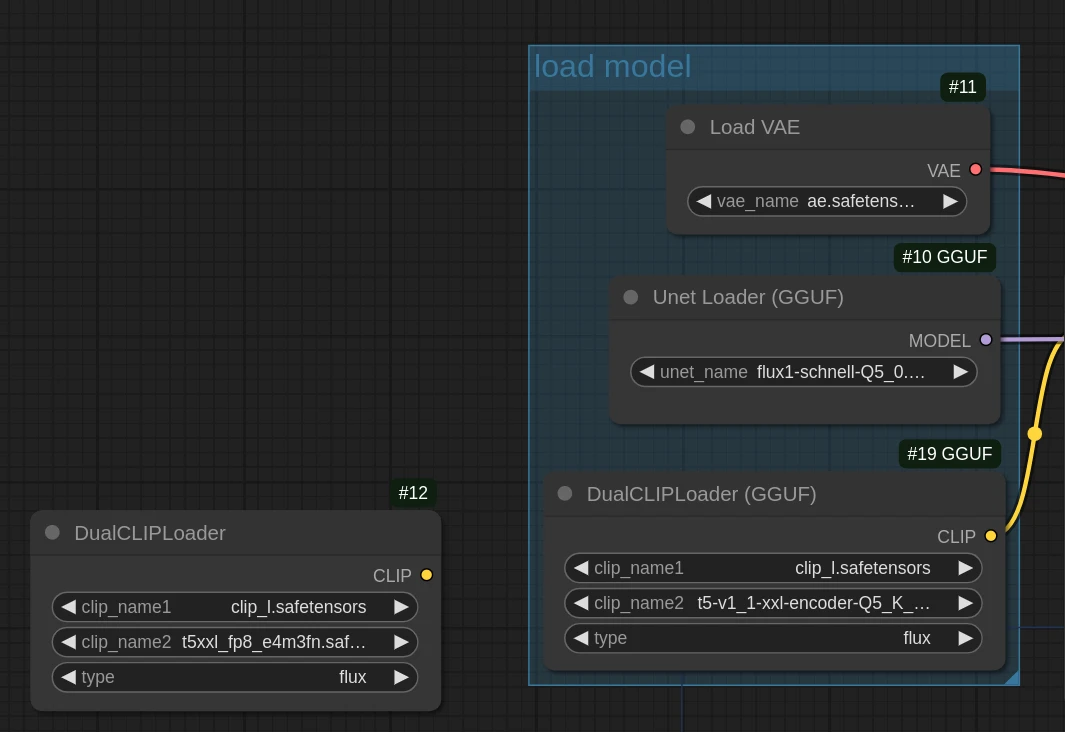The height and width of the screenshot is (732, 1065).
Task: Open clip_name1 selector in DualCLIPLoader (GGUF)
Action: [772, 568]
